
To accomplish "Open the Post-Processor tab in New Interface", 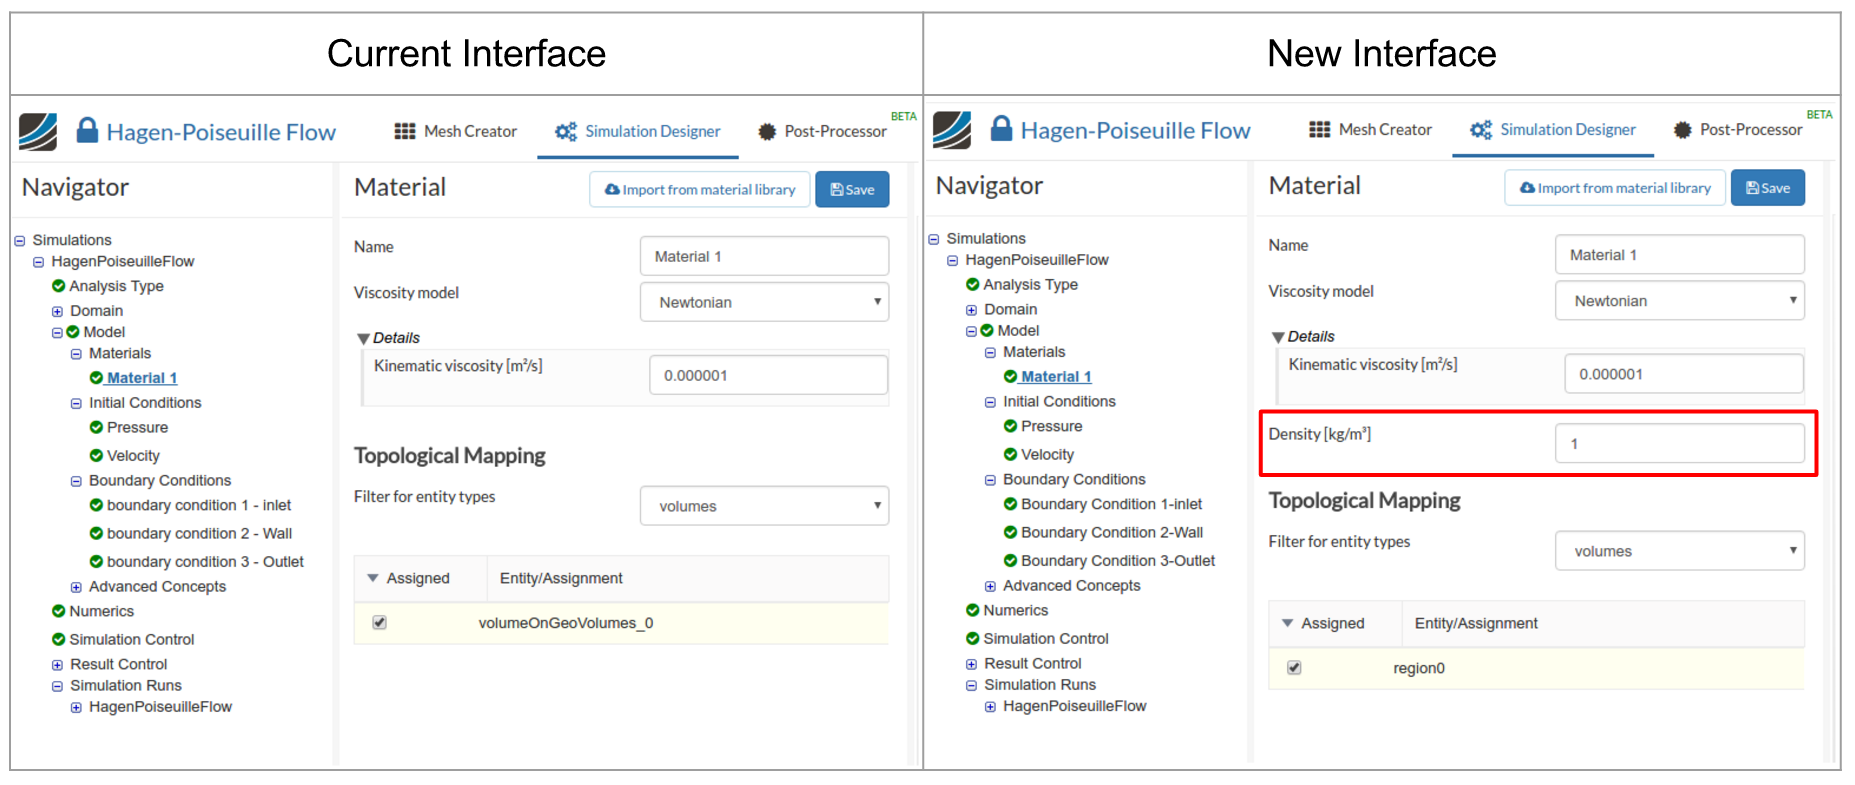I will [1738, 130].
